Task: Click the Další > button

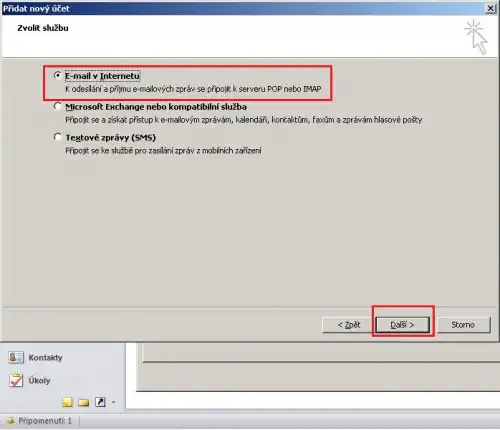Action: click(x=402, y=325)
